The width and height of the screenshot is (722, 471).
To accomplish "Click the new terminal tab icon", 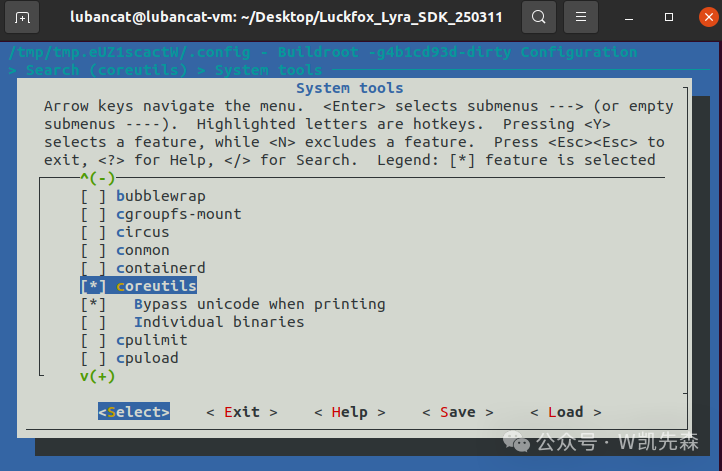I will coord(22,18).
